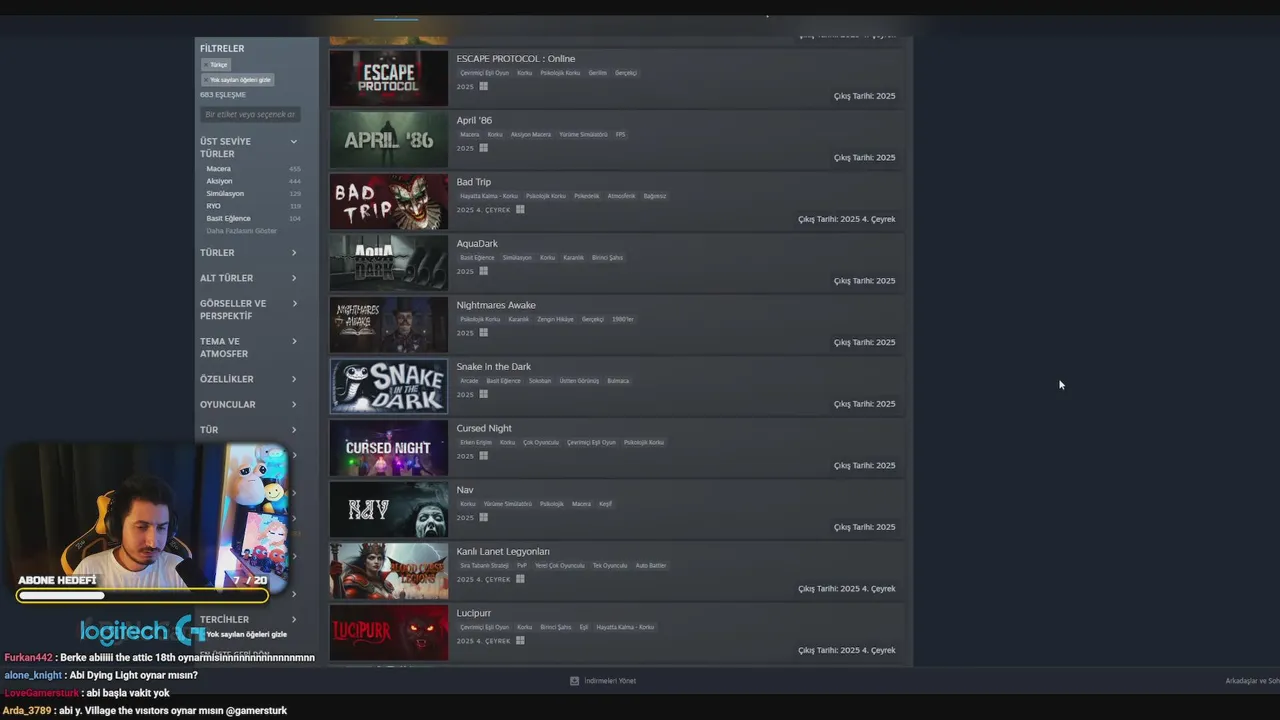Click the Windows platform icon for Bad Trip

pyautogui.click(x=520, y=210)
